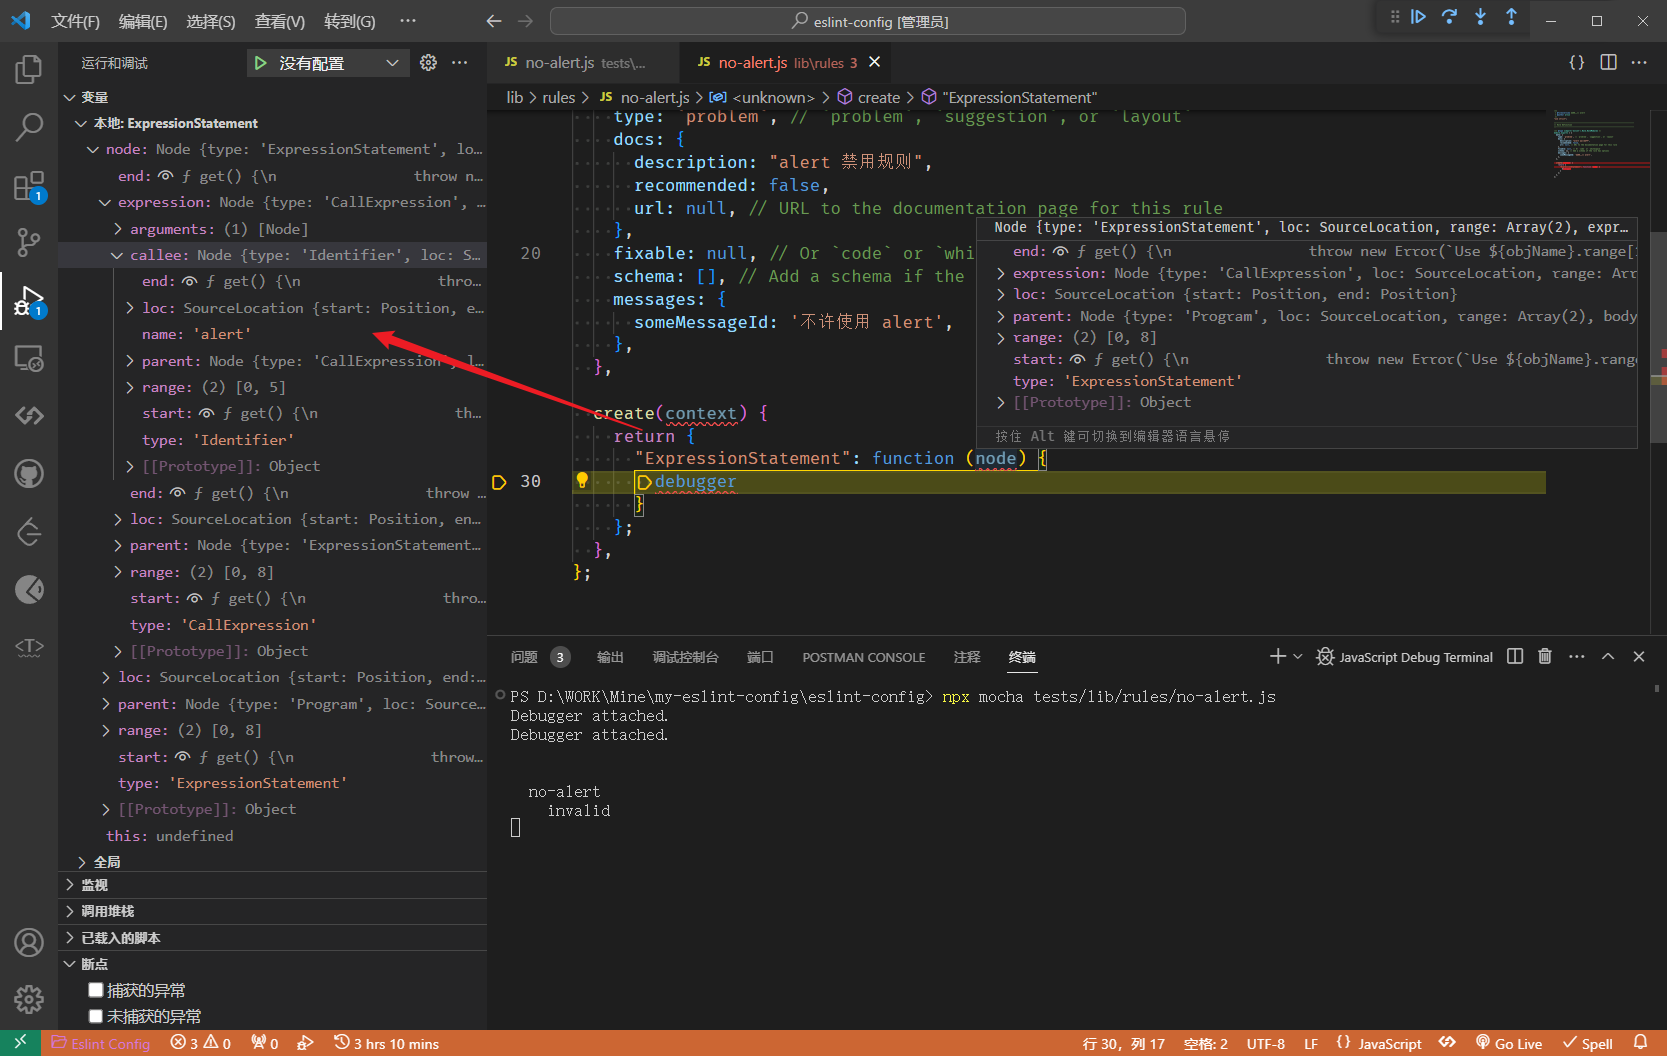Click the lightbulb code action icon
Screen dimensions: 1667x1056
tap(582, 481)
